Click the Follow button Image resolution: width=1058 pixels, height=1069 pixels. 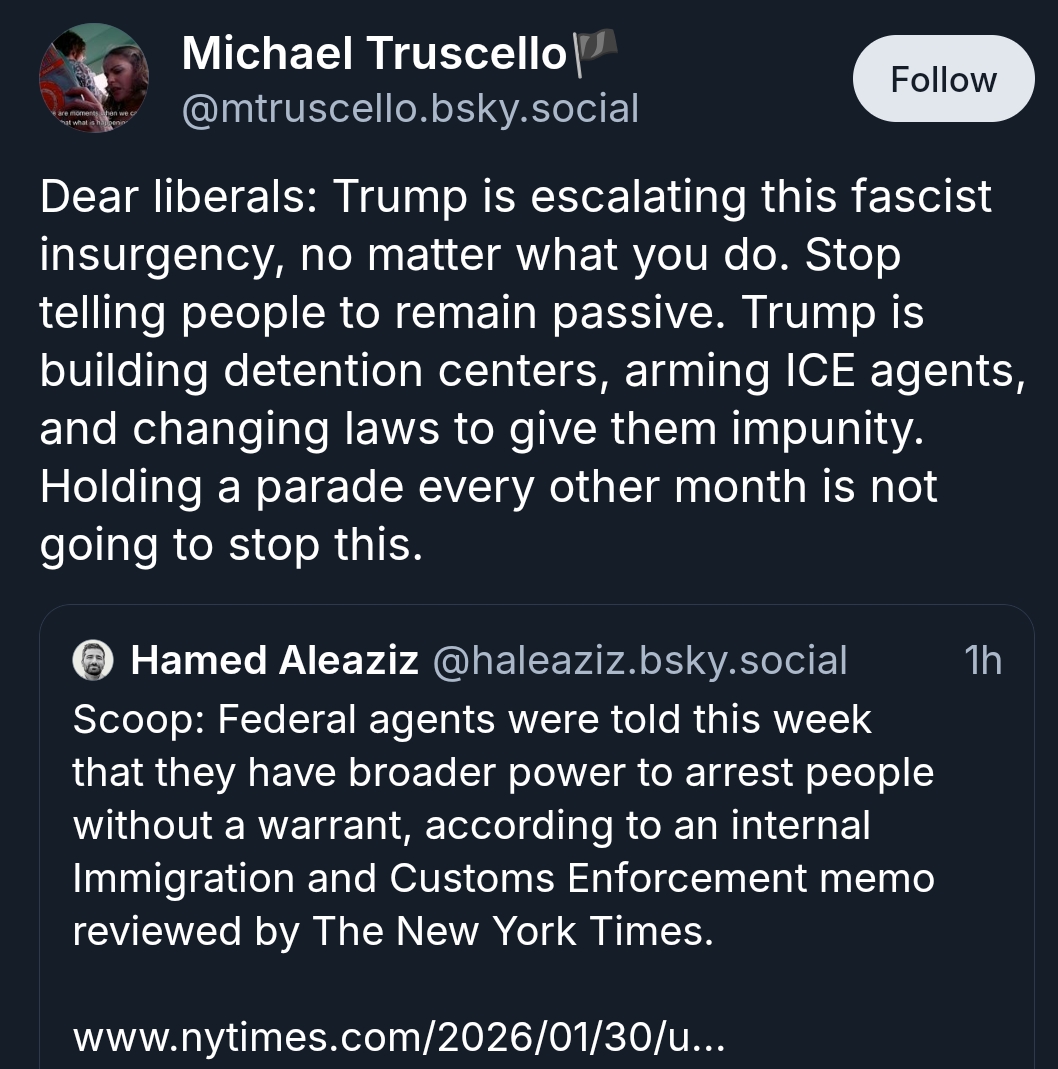click(x=943, y=79)
